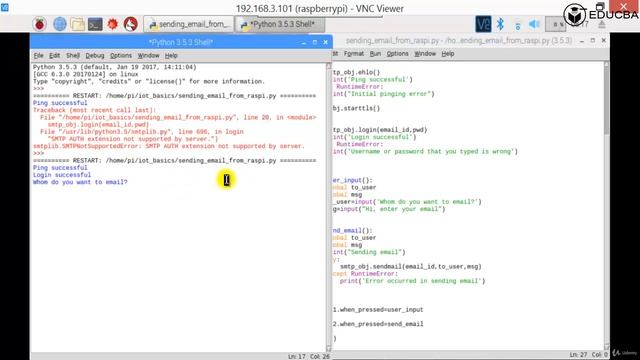Click the volume speaker tray icon

[x=534, y=24]
